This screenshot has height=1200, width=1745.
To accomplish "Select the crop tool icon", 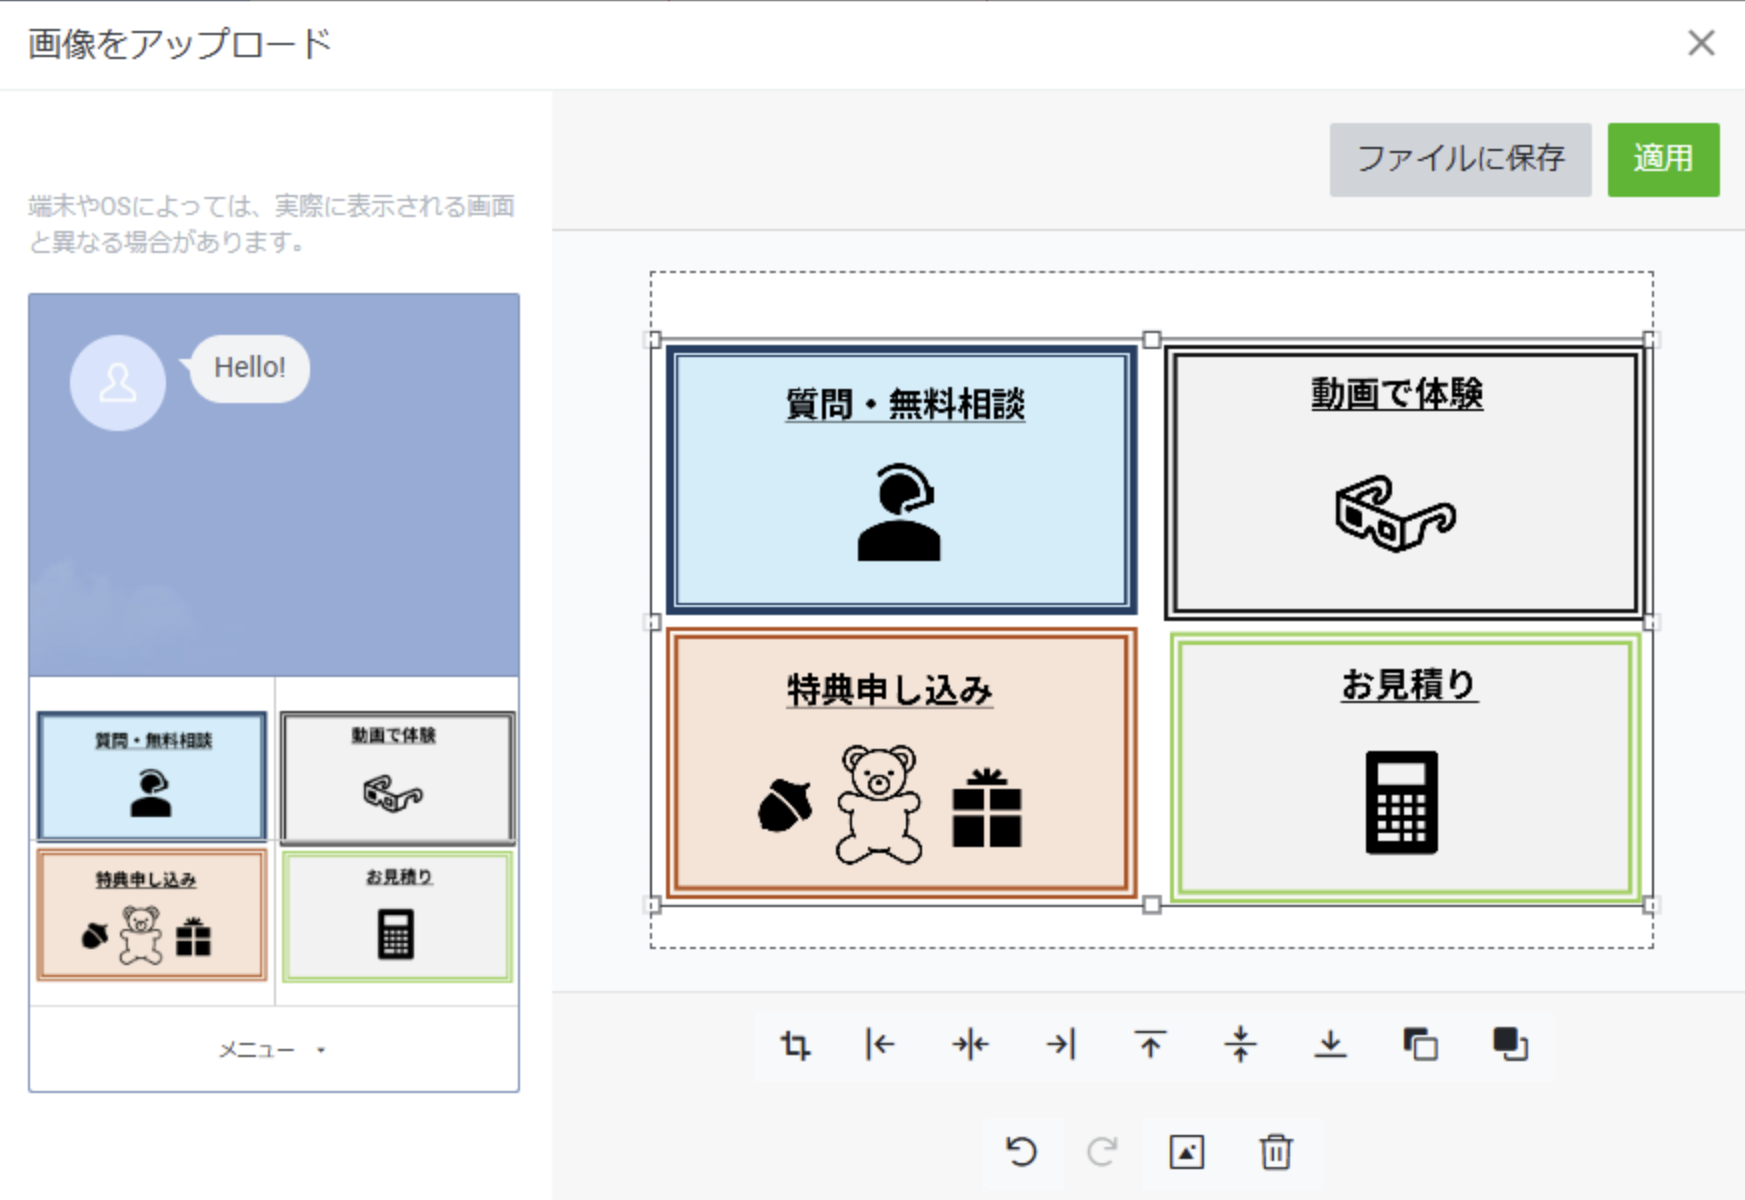I will (x=796, y=1045).
